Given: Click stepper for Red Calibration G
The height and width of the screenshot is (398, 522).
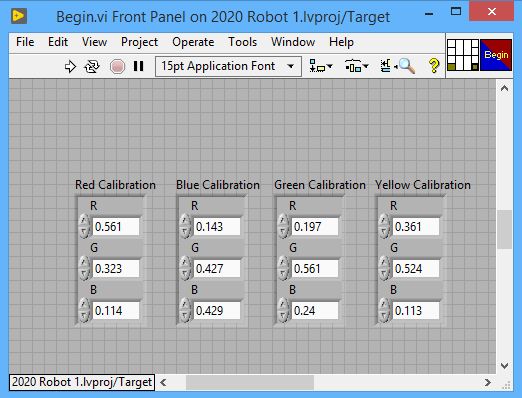Looking at the screenshot, I should tap(84, 268).
